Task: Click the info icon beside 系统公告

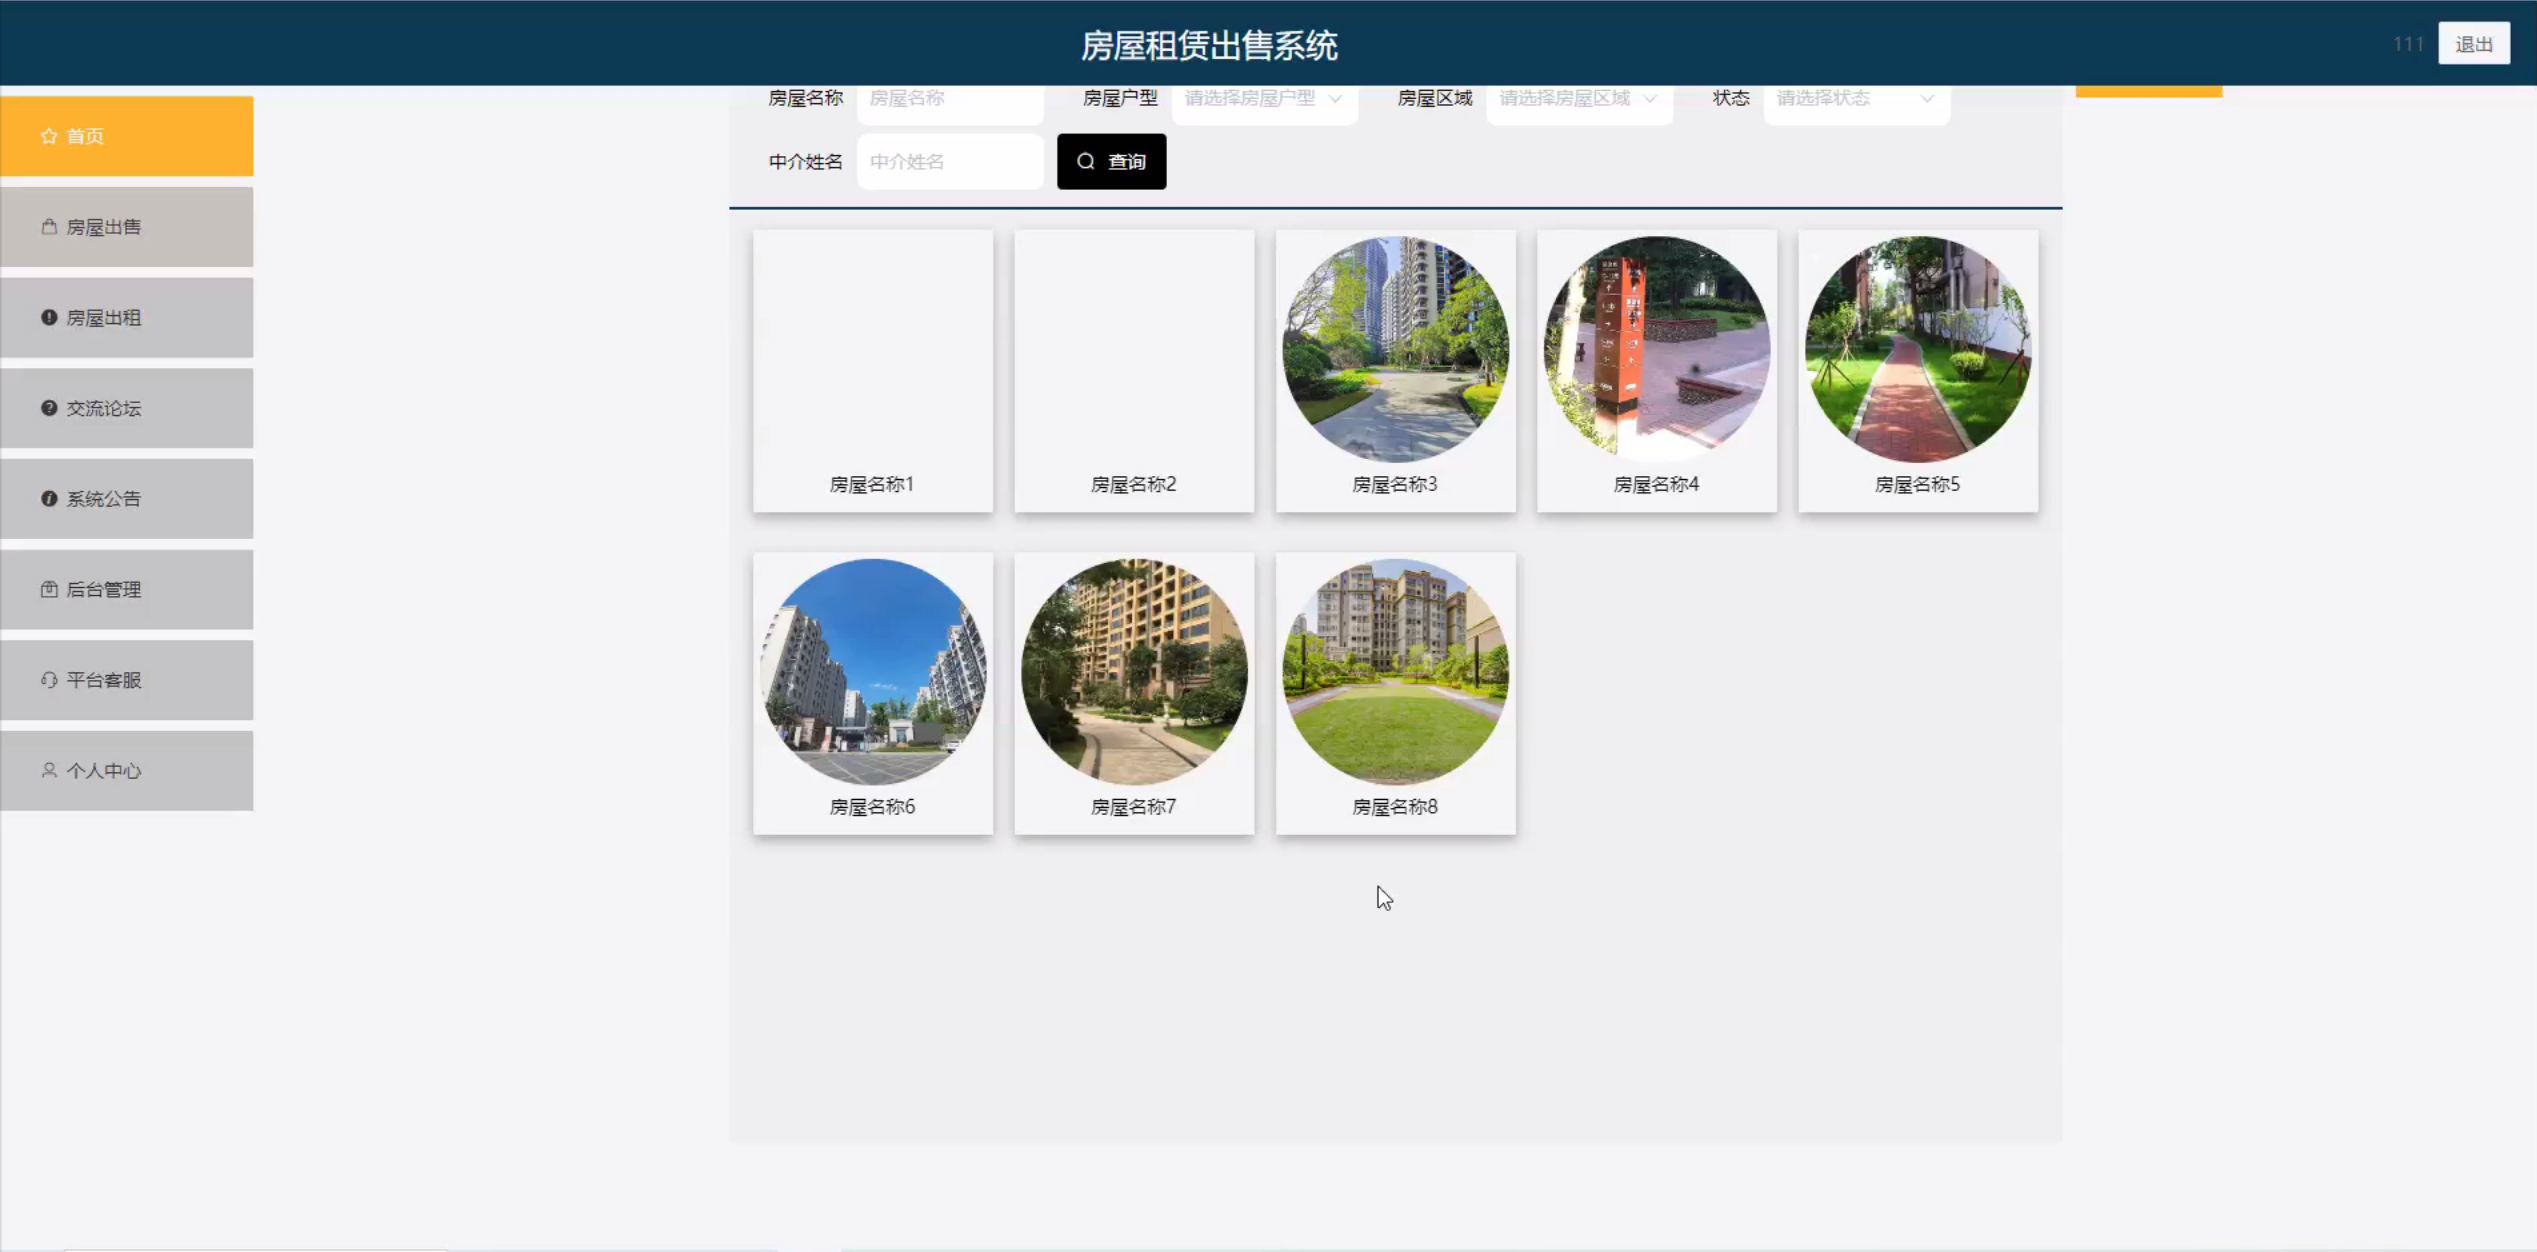Action: (x=48, y=499)
